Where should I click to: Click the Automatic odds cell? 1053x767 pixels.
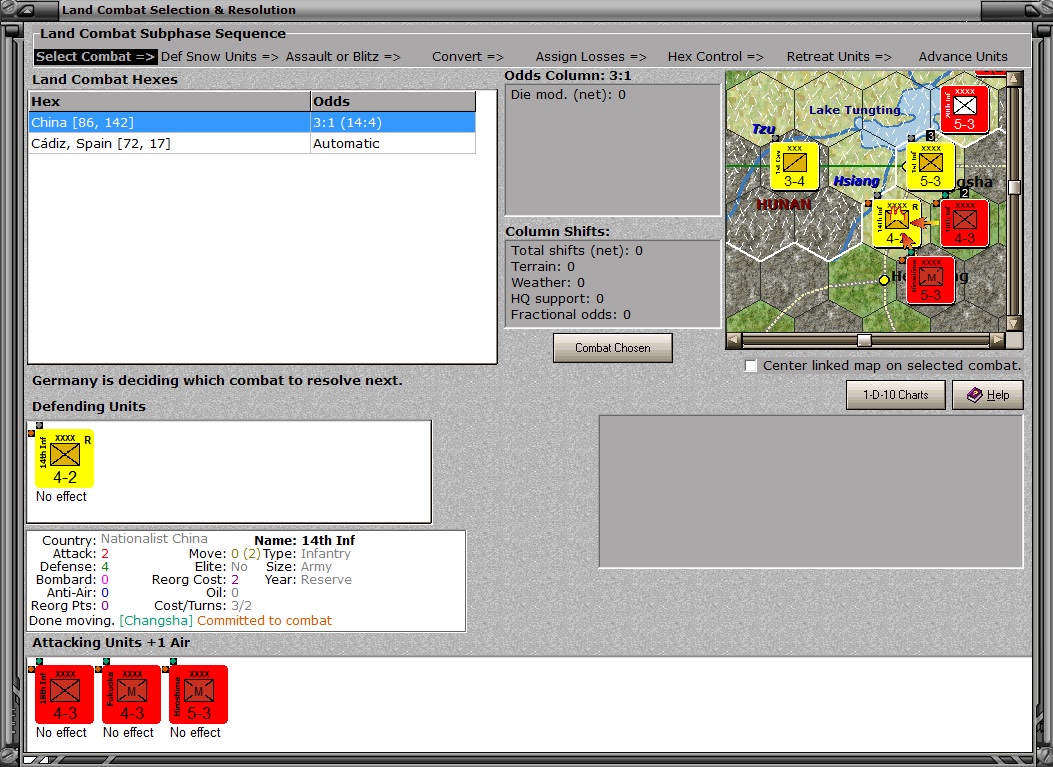(393, 143)
